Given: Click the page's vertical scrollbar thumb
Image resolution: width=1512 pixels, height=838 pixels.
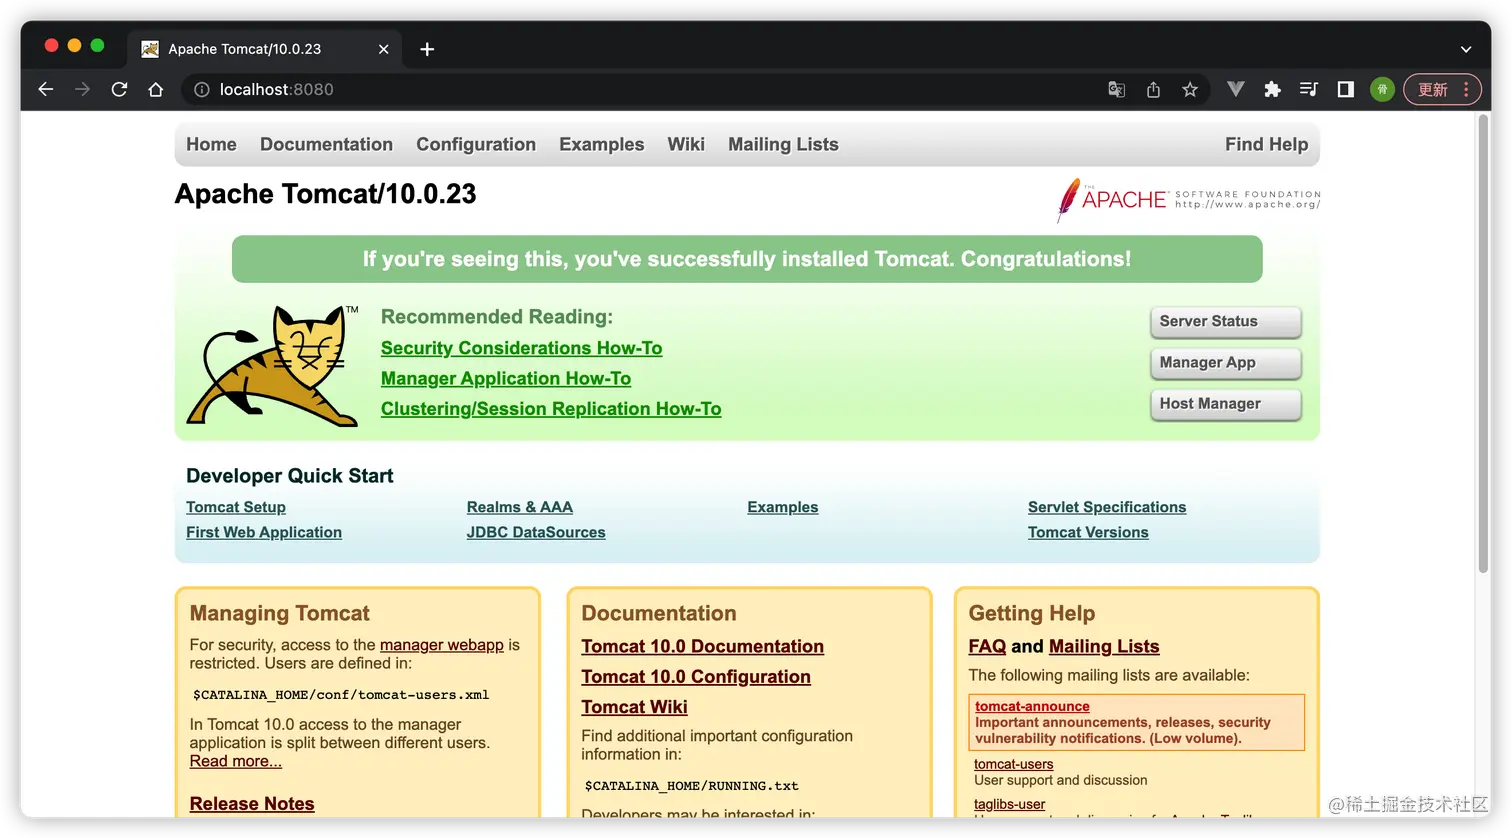Looking at the screenshot, I should coord(1483,344).
